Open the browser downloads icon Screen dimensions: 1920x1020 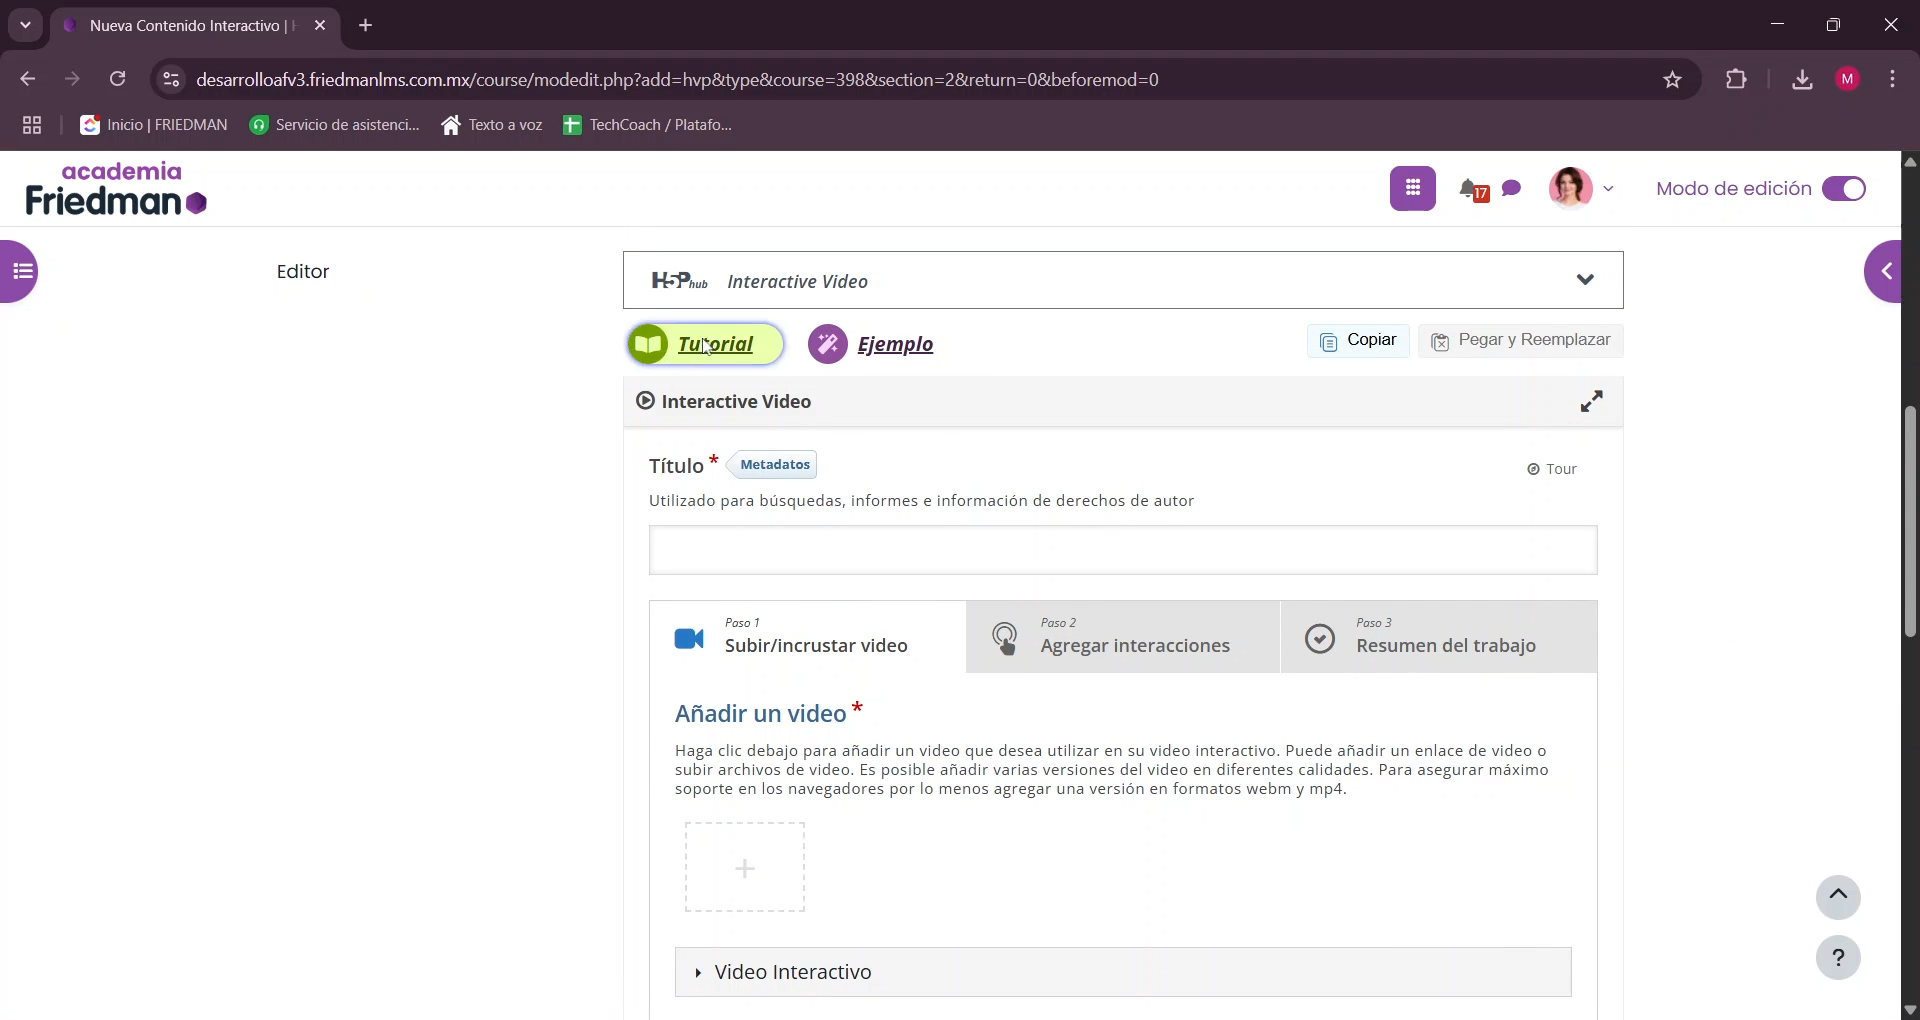pos(1802,80)
